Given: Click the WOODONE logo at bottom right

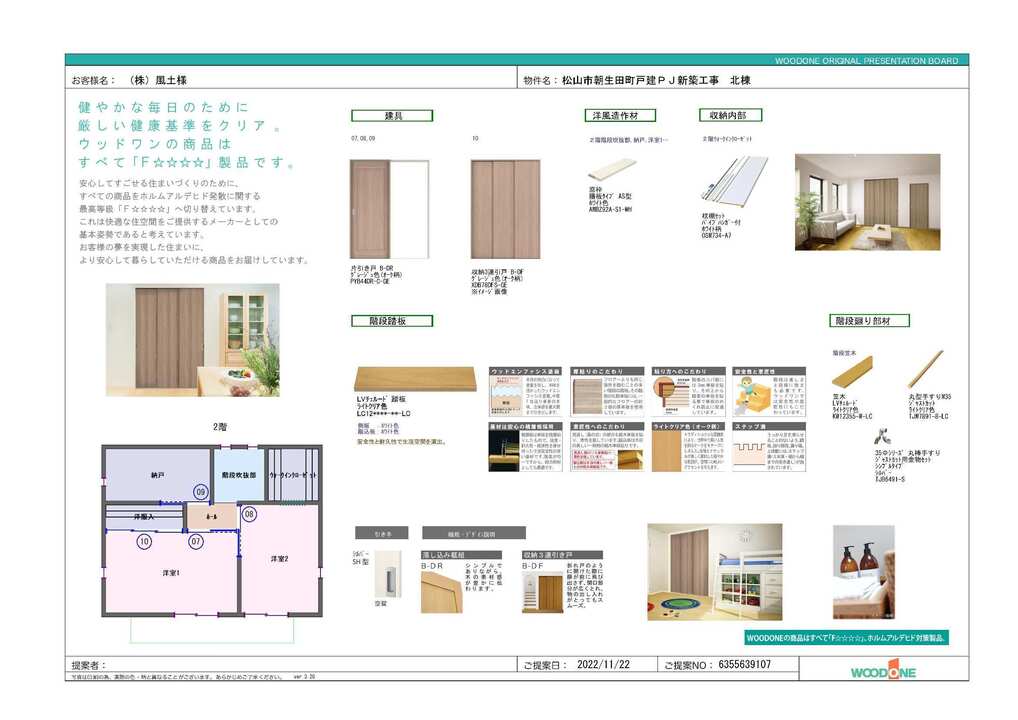Looking at the screenshot, I should 882,672.
